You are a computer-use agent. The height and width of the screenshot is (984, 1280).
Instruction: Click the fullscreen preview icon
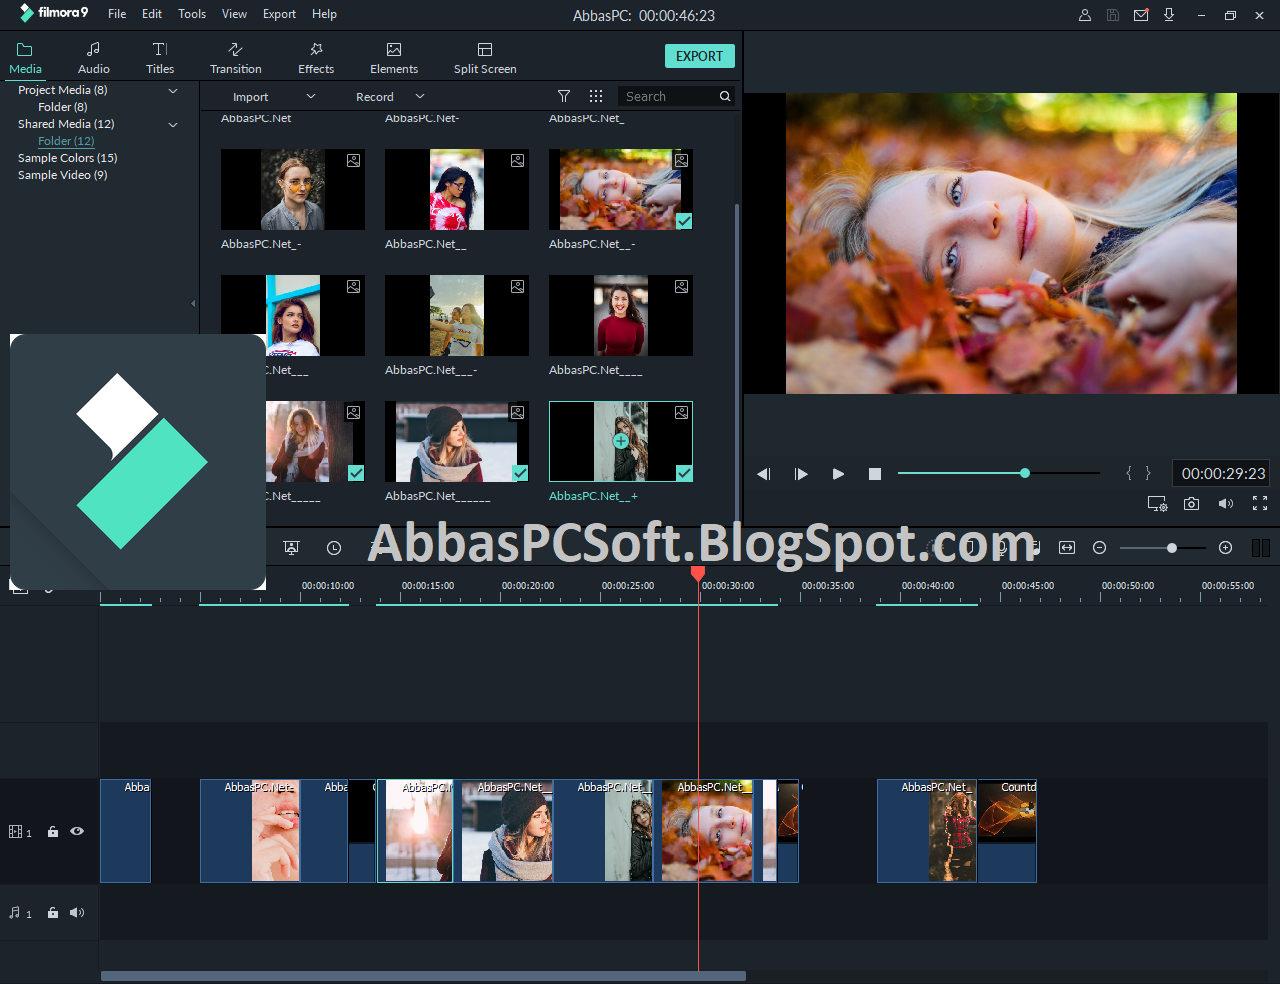(1259, 503)
